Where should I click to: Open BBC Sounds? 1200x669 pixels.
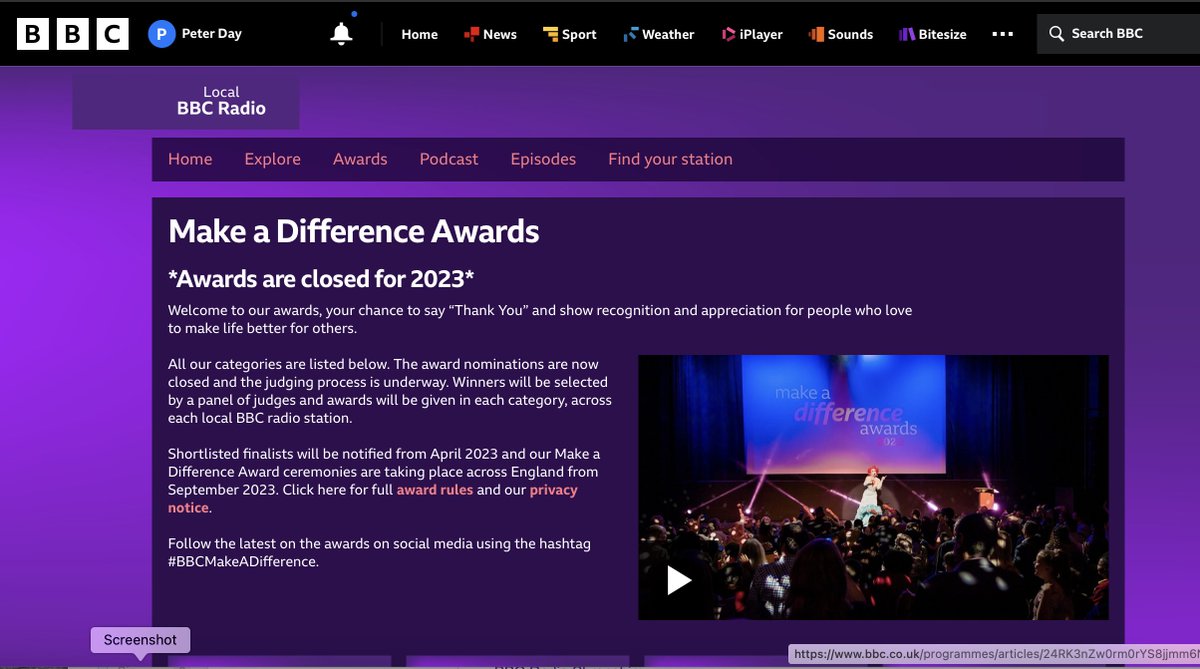tap(841, 34)
